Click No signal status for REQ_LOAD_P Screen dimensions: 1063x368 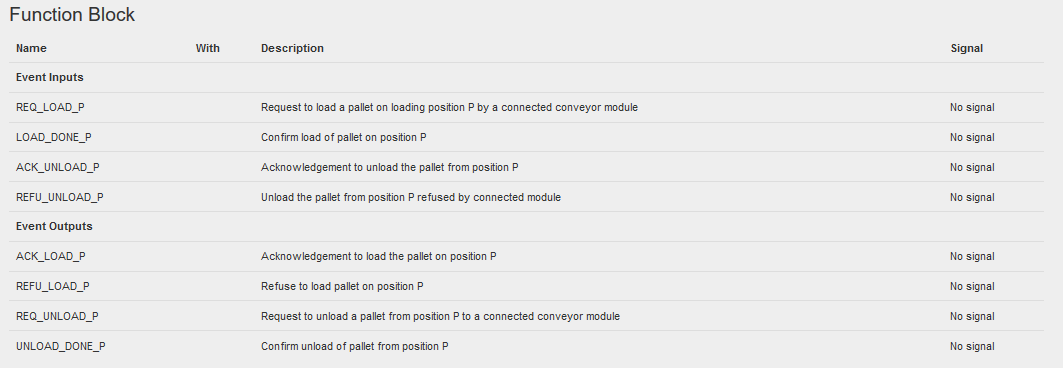(x=972, y=107)
